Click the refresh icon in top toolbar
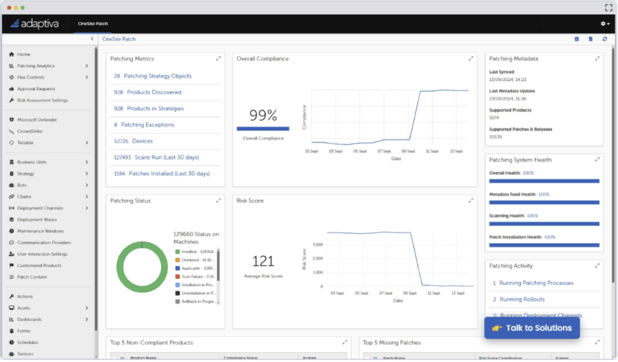618x362 pixels. [605, 39]
